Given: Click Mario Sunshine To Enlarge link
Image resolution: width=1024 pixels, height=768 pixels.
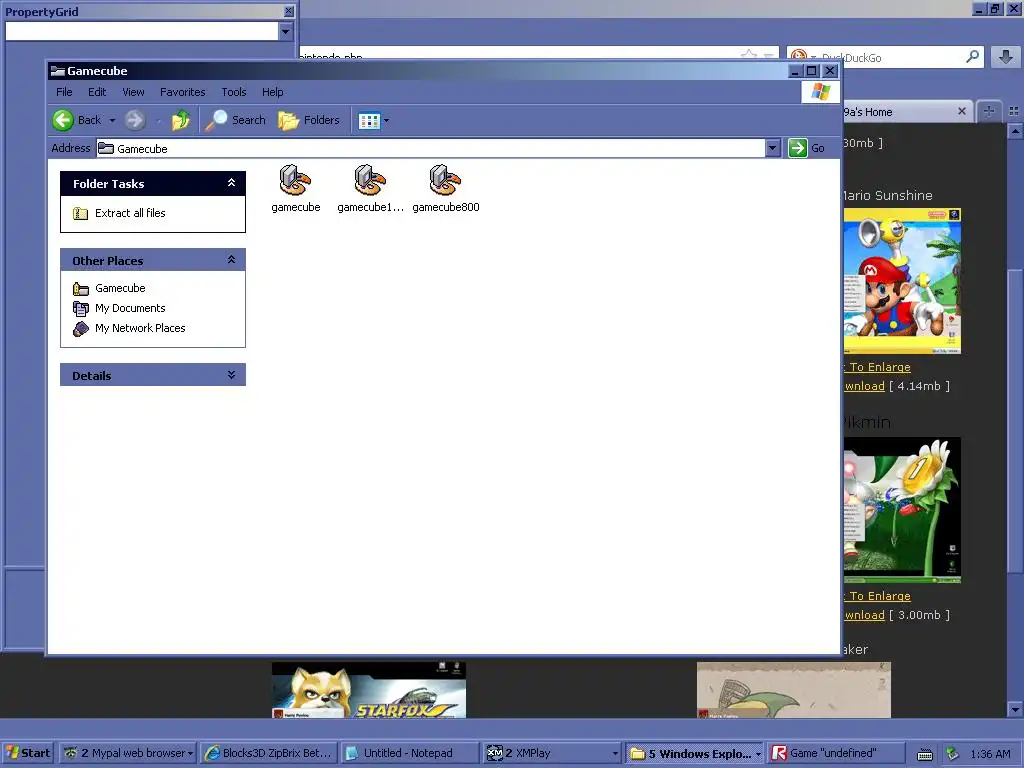Looking at the screenshot, I should [877, 367].
